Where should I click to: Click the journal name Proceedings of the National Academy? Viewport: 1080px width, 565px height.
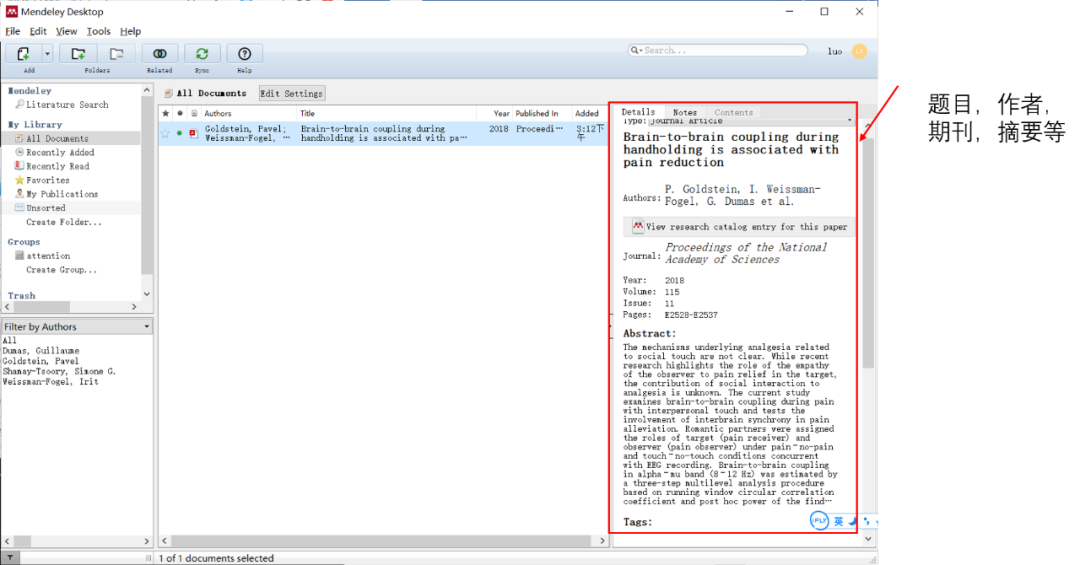click(x=746, y=254)
